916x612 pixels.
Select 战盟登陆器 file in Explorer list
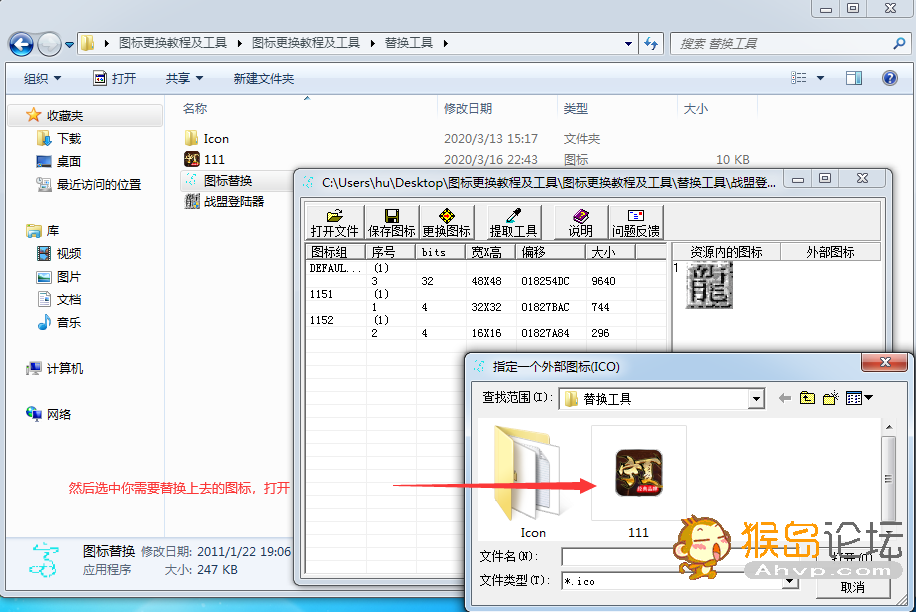tap(234, 201)
